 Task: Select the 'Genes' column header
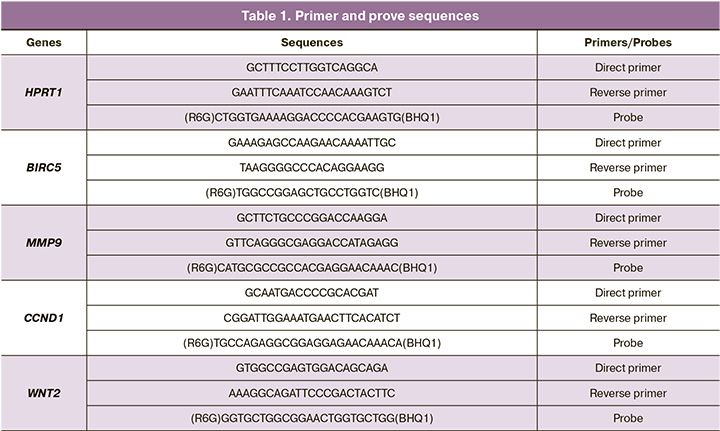click(44, 43)
